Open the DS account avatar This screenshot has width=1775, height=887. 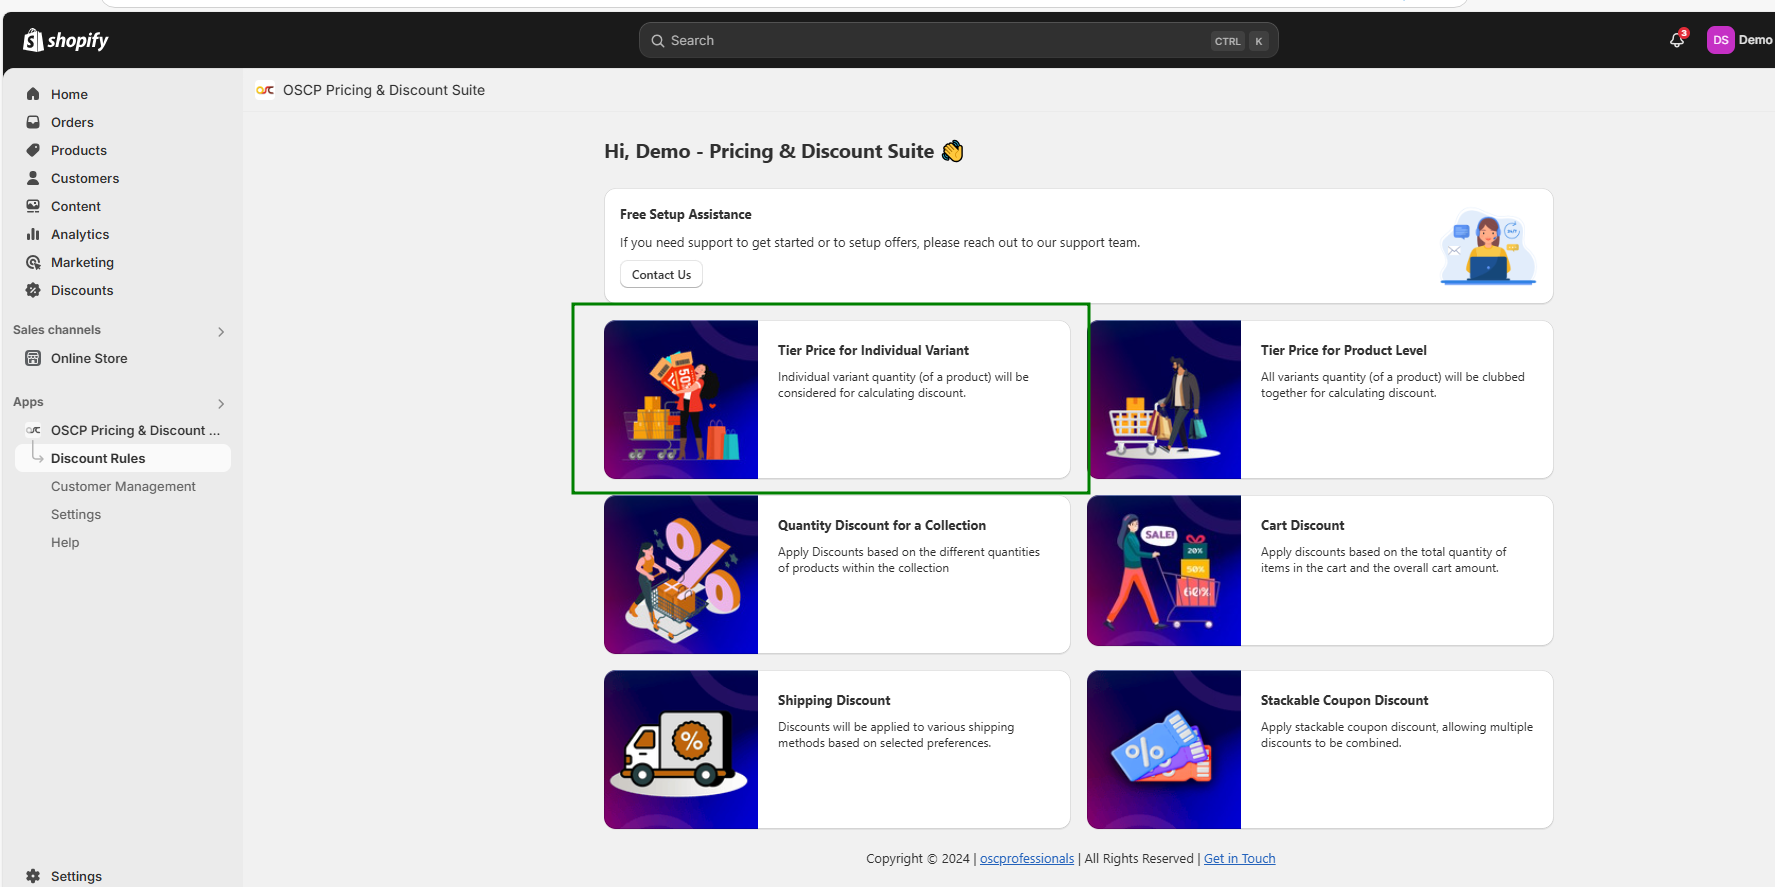tap(1720, 40)
